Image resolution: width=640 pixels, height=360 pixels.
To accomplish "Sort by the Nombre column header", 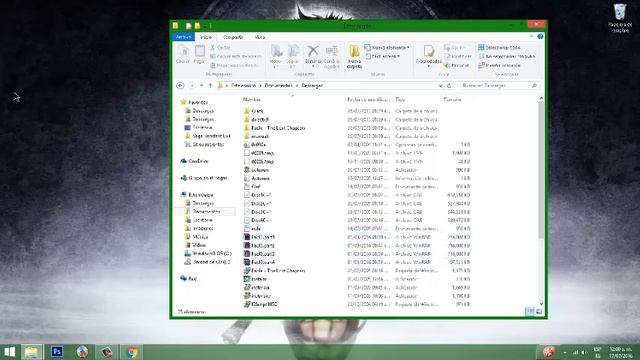I will [252, 100].
